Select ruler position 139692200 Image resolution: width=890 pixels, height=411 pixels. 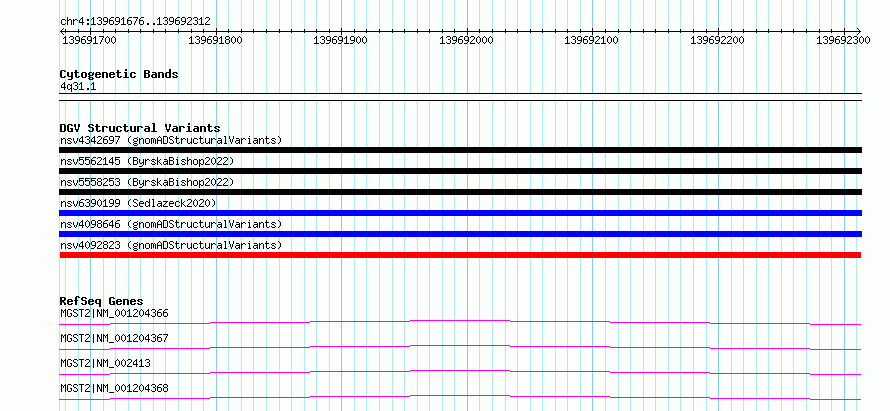(x=718, y=40)
